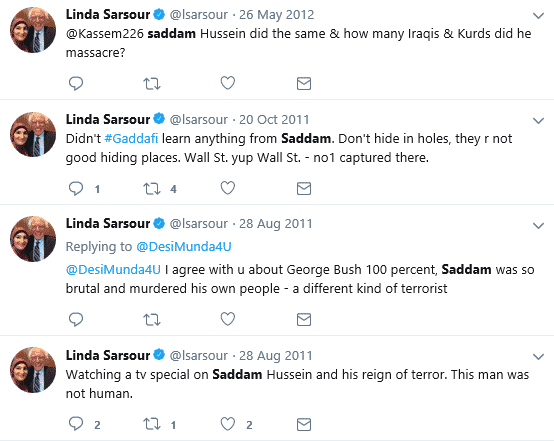Send the Gaddafi tweet via direct message
554x441 pixels.
(x=304, y=188)
